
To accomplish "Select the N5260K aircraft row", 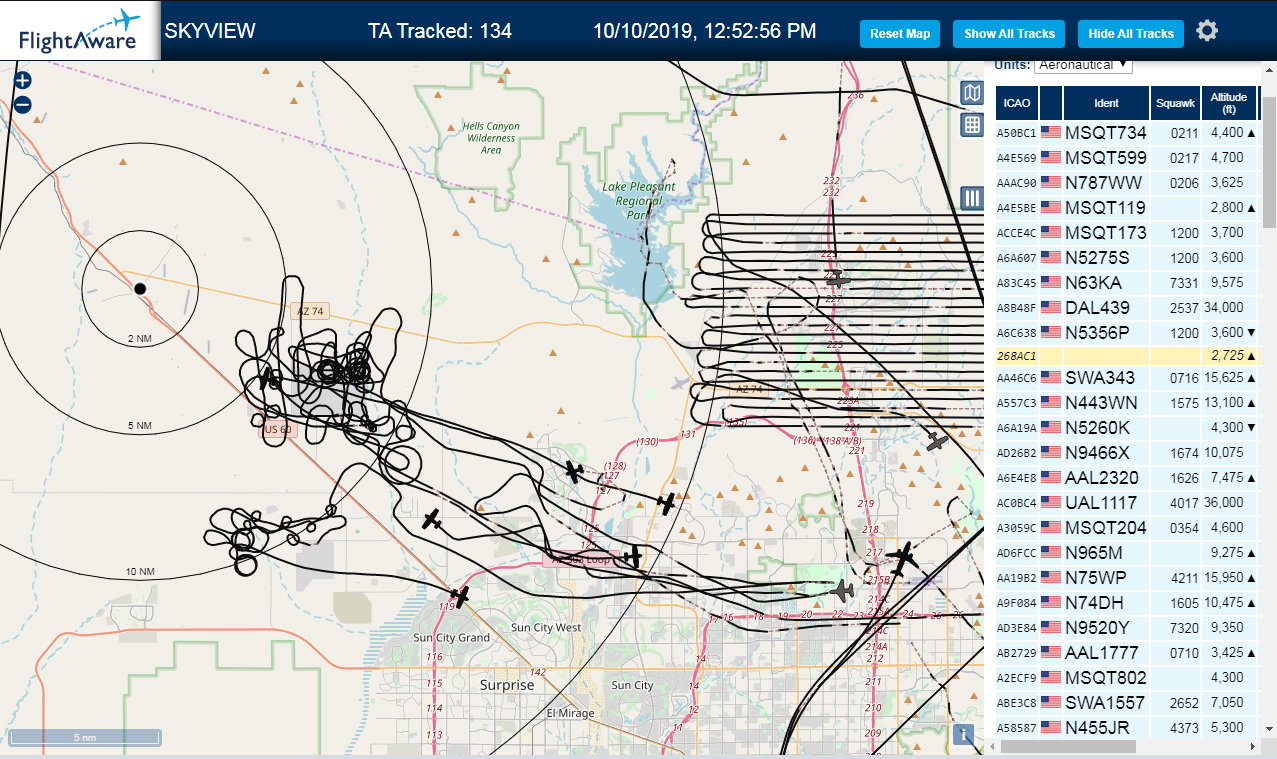I will [x=1126, y=427].
